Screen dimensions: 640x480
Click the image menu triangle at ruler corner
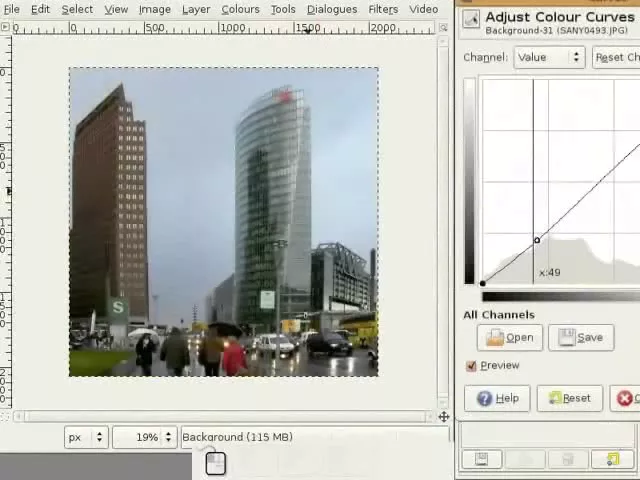pyautogui.click(x=5, y=27)
